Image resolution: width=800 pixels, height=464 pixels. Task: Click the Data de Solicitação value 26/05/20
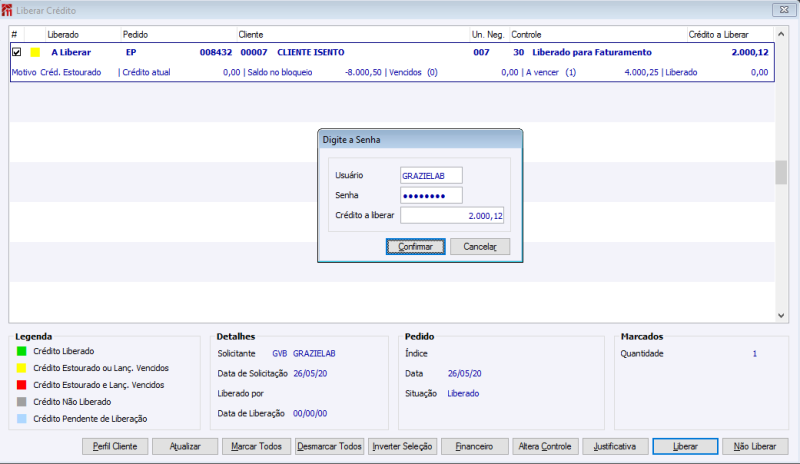click(x=310, y=374)
